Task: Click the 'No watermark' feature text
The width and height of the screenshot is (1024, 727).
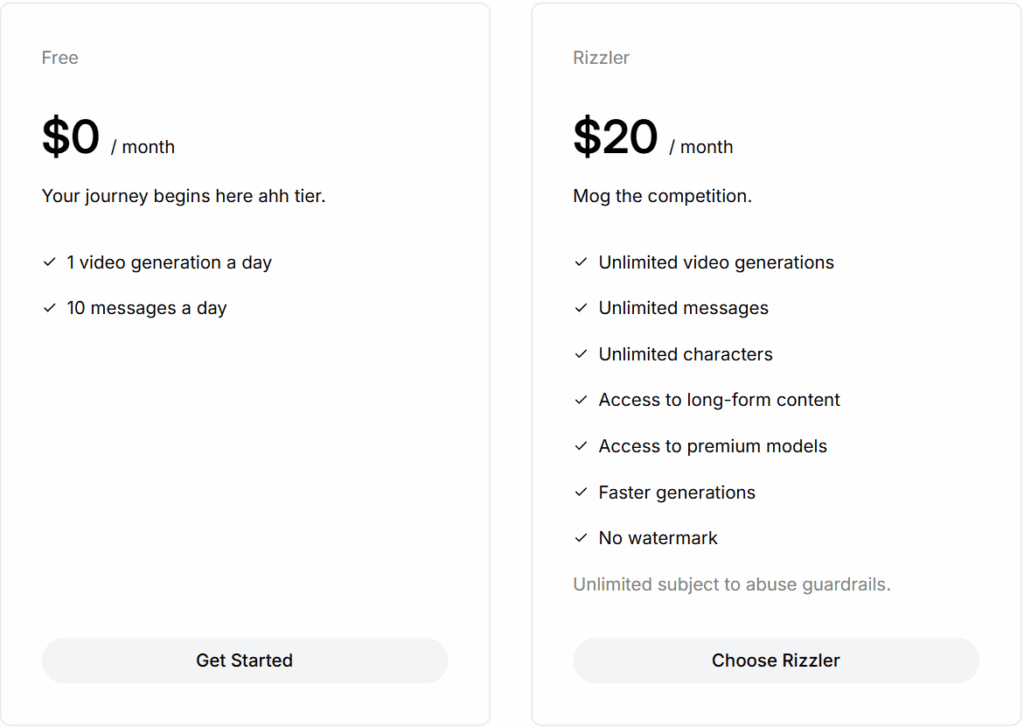Action: tap(658, 538)
